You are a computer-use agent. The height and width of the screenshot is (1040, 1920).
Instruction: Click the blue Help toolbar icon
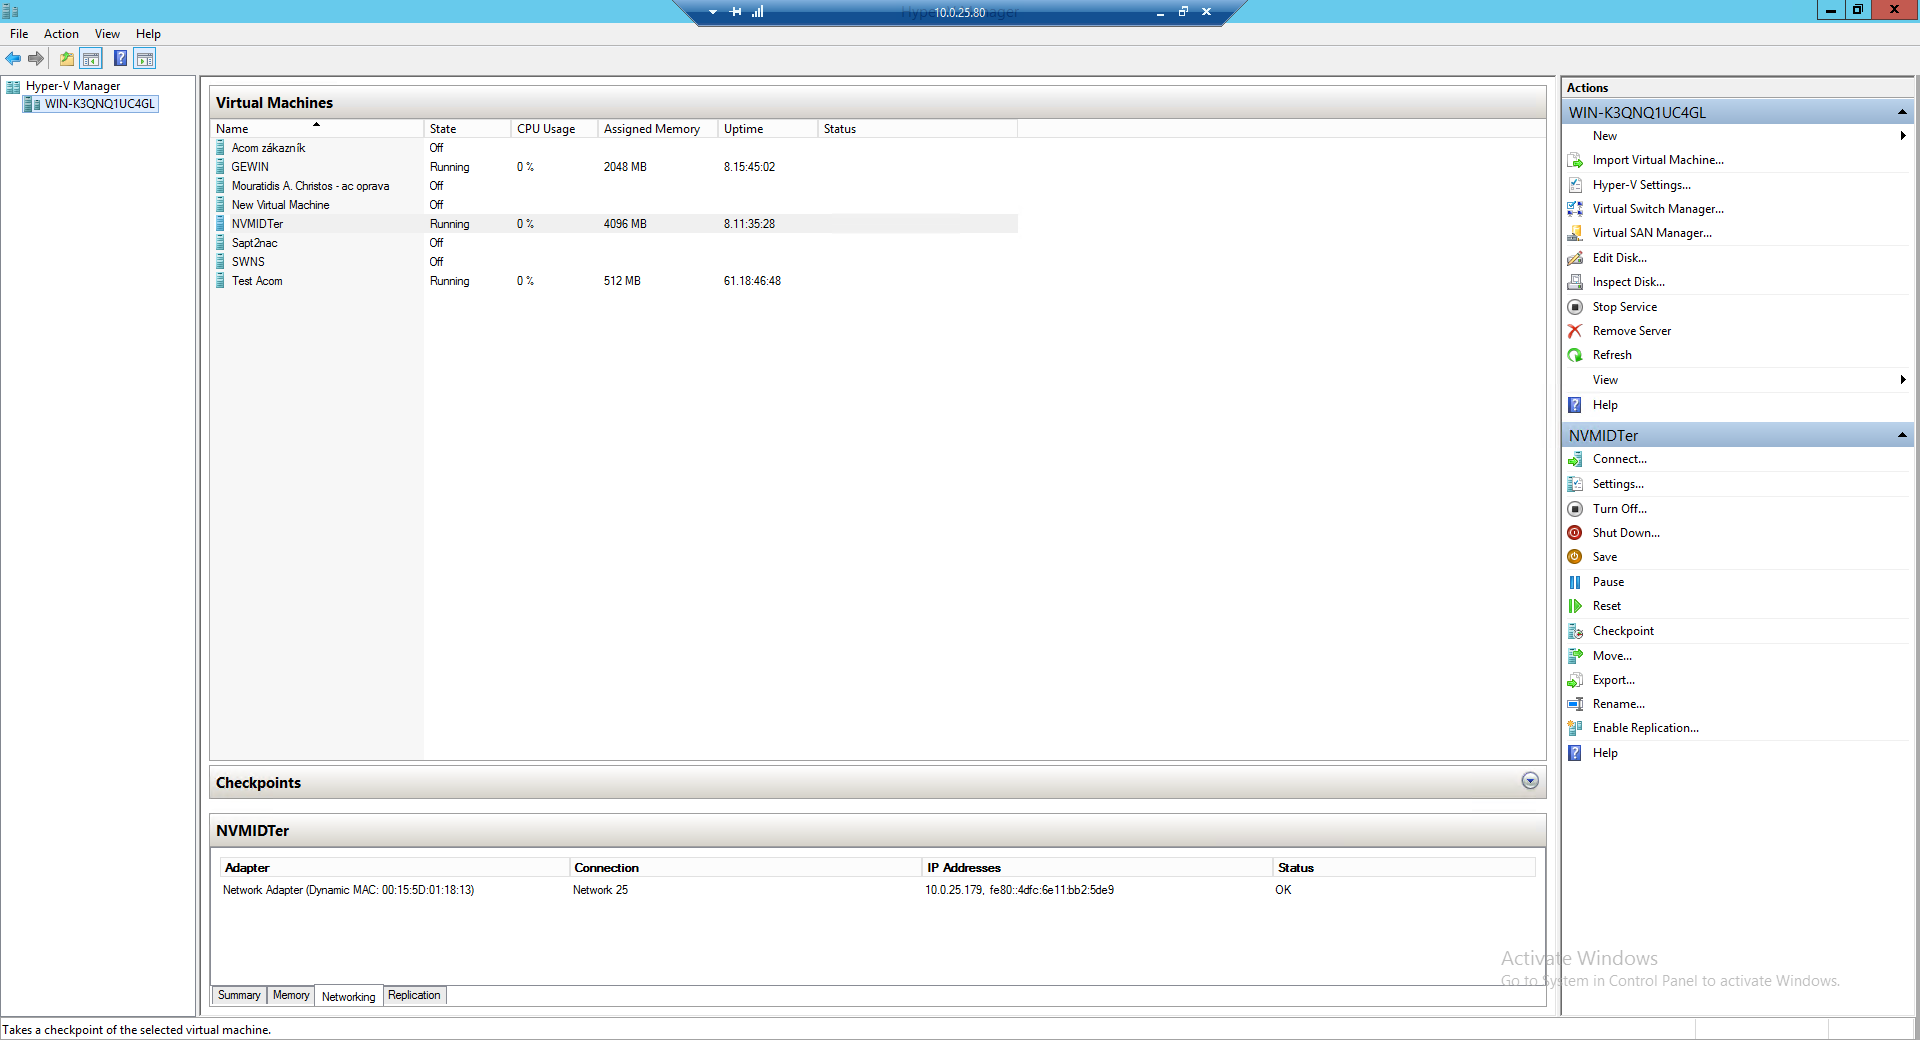121,59
